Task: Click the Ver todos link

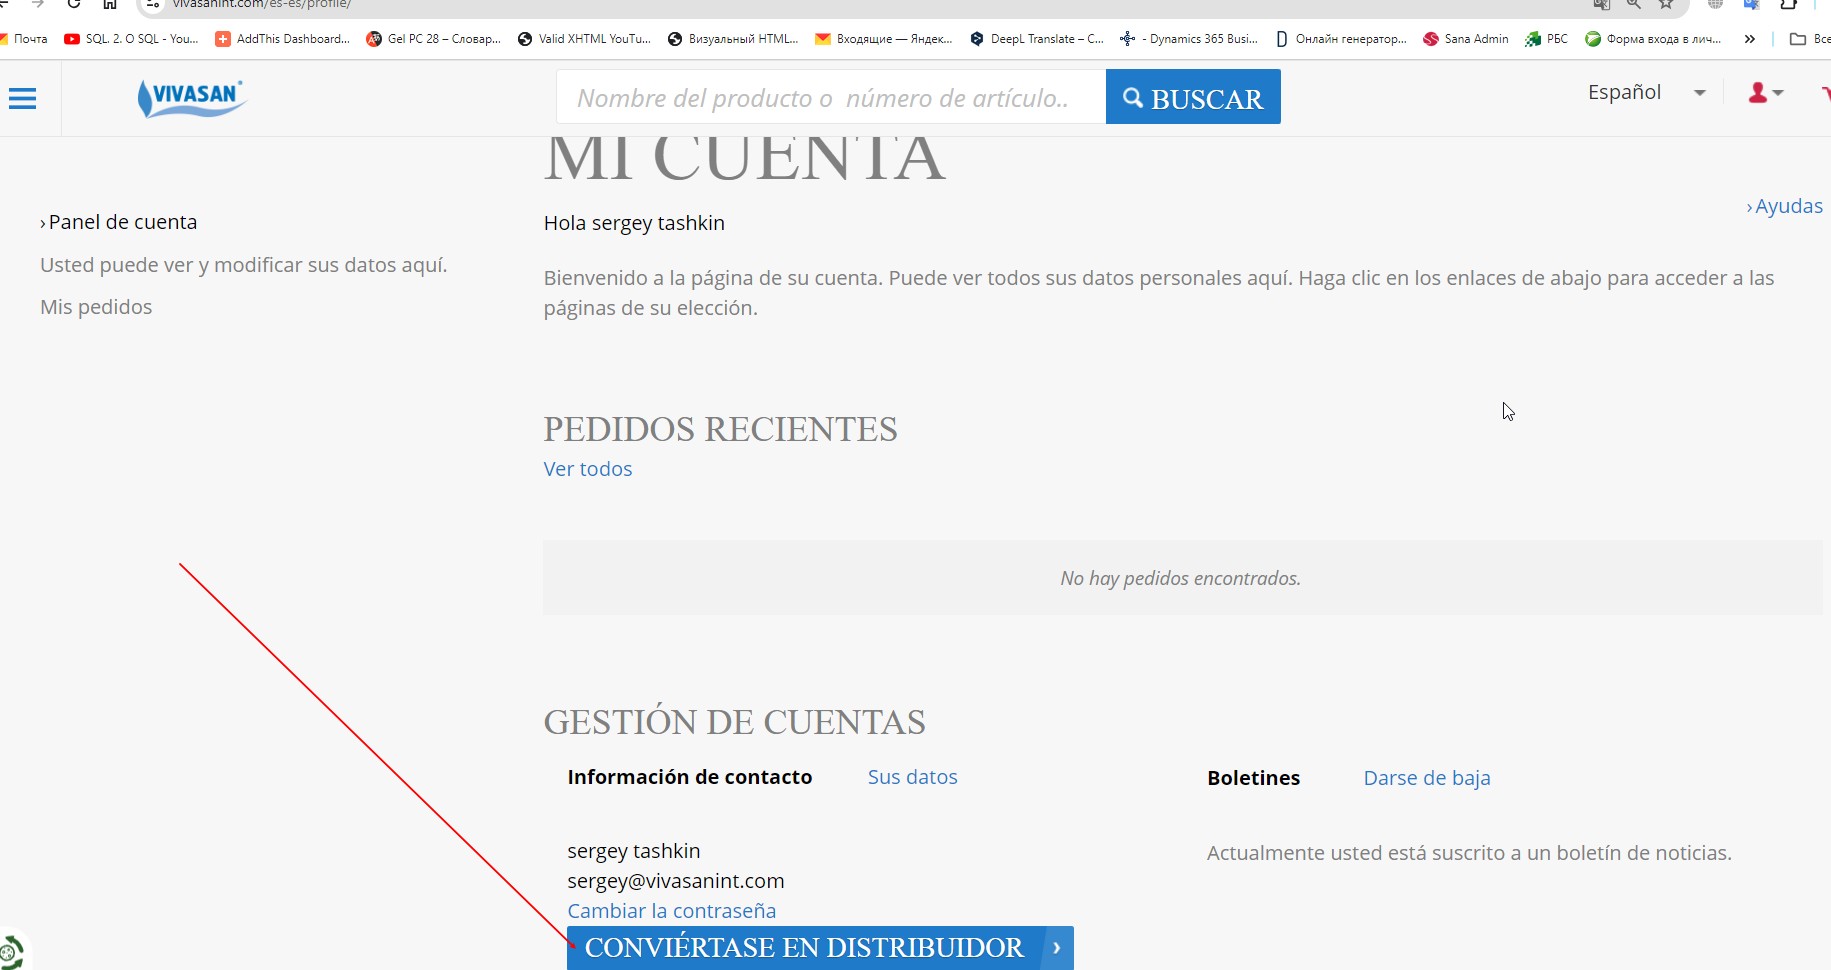Action: tap(588, 469)
